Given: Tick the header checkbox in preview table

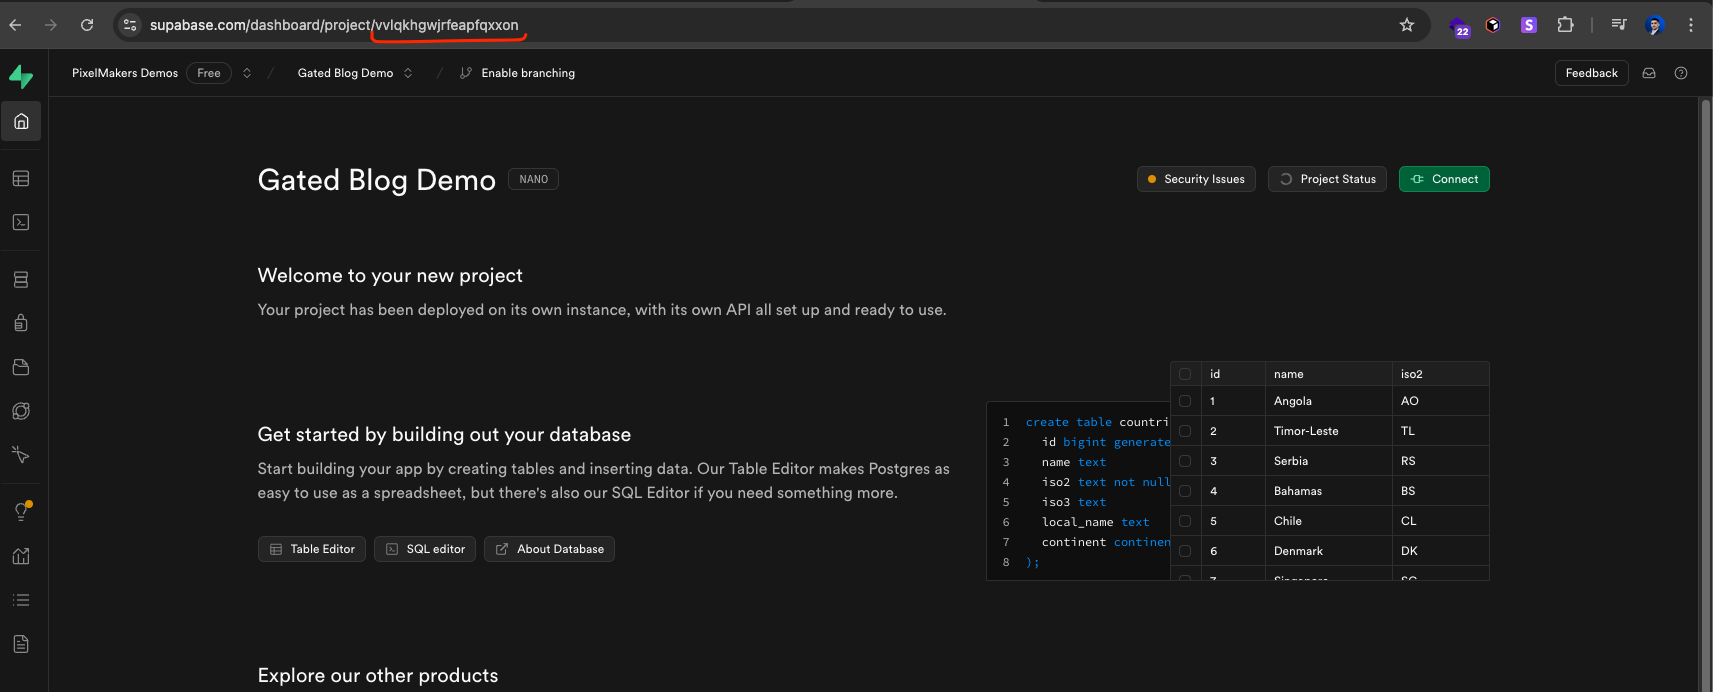Looking at the screenshot, I should (1185, 374).
